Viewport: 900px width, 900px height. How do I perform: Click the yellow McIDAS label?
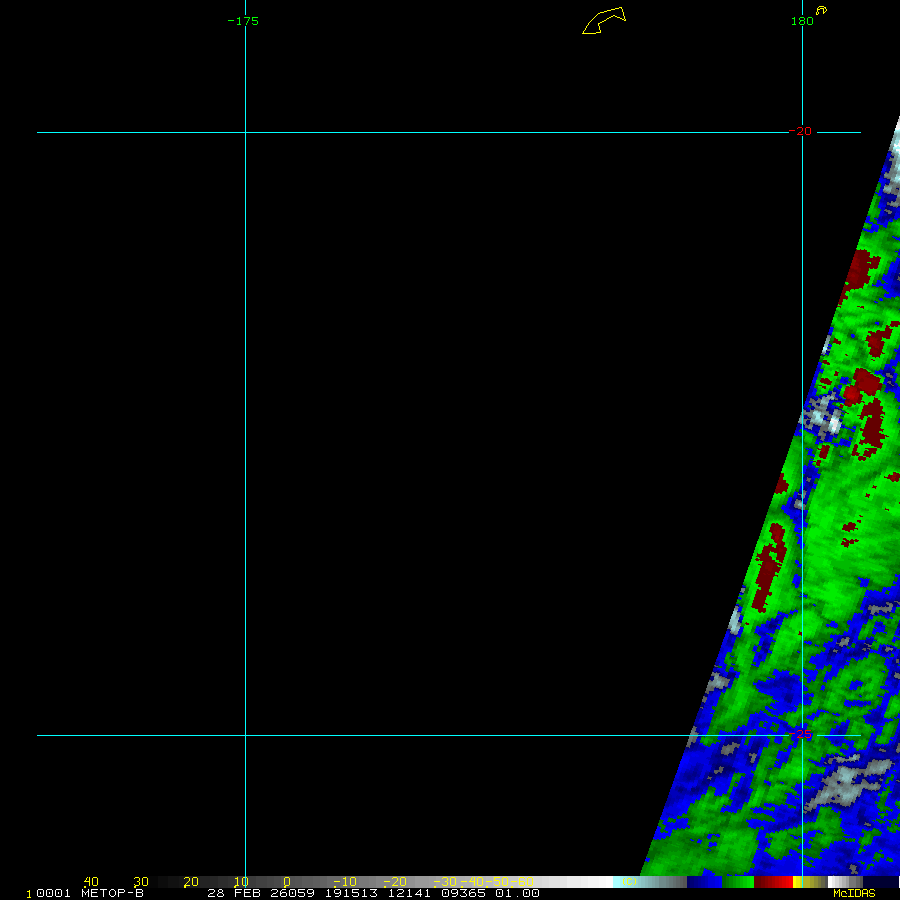pyautogui.click(x=853, y=893)
